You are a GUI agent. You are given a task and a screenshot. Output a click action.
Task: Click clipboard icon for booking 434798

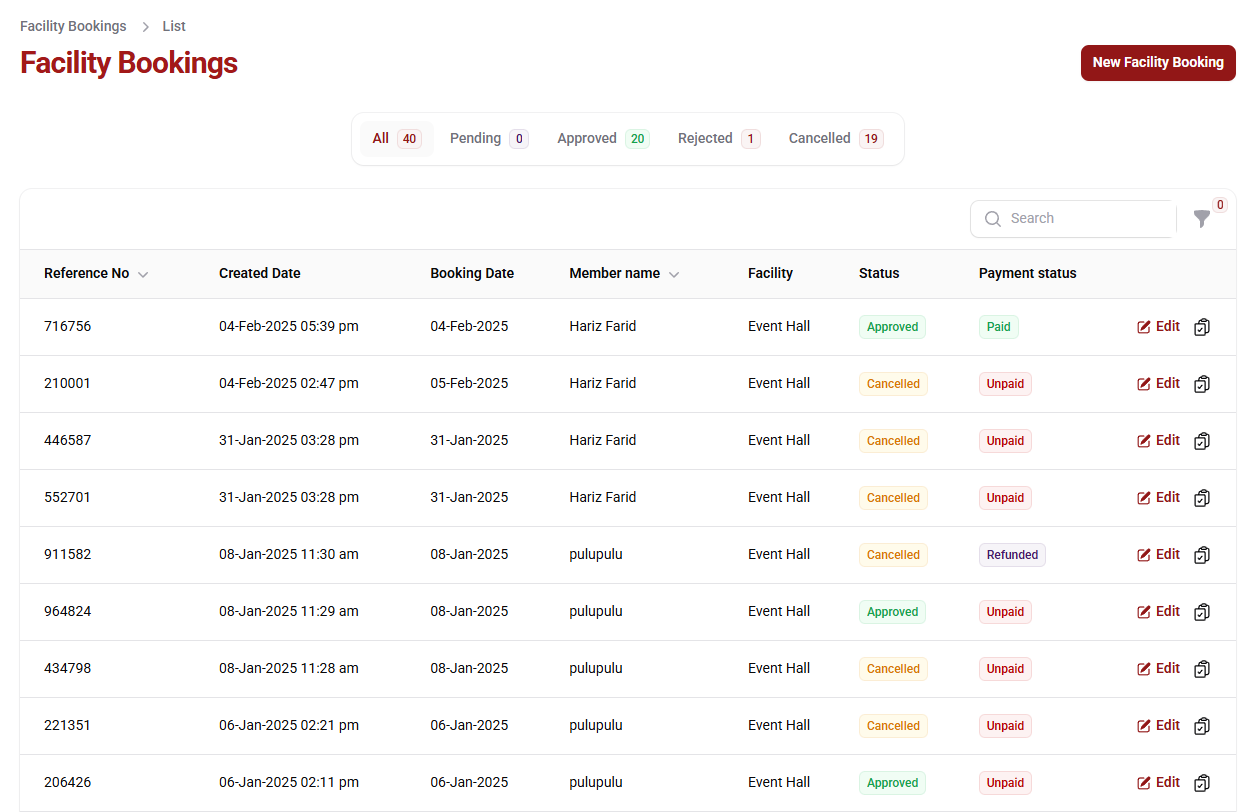click(1202, 669)
